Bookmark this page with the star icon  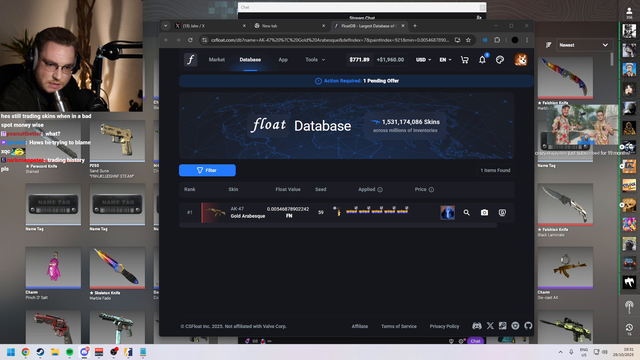point(468,40)
